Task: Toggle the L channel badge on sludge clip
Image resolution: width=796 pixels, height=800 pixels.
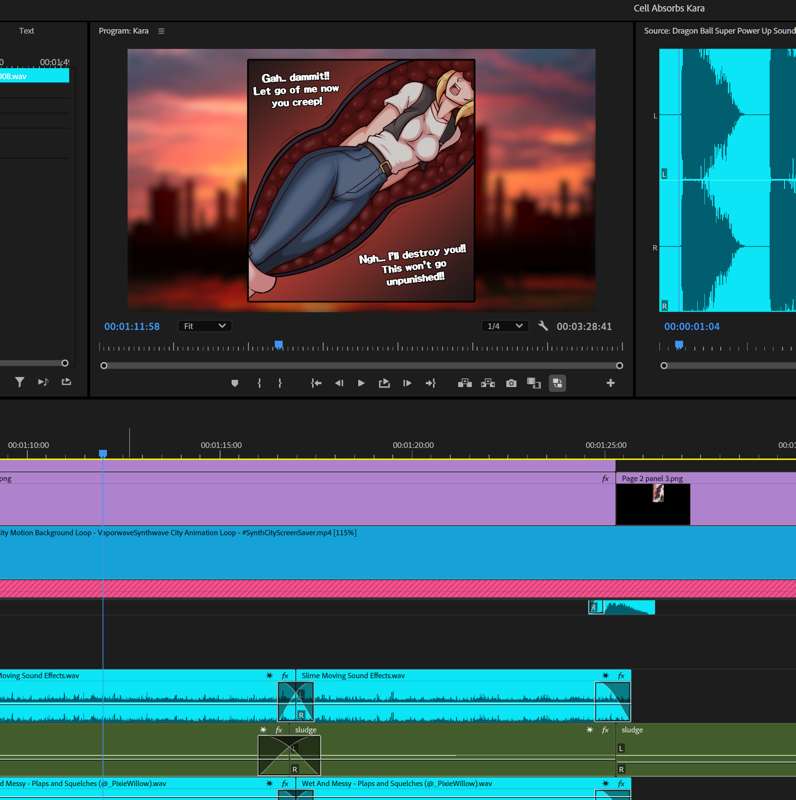Action: (x=621, y=748)
